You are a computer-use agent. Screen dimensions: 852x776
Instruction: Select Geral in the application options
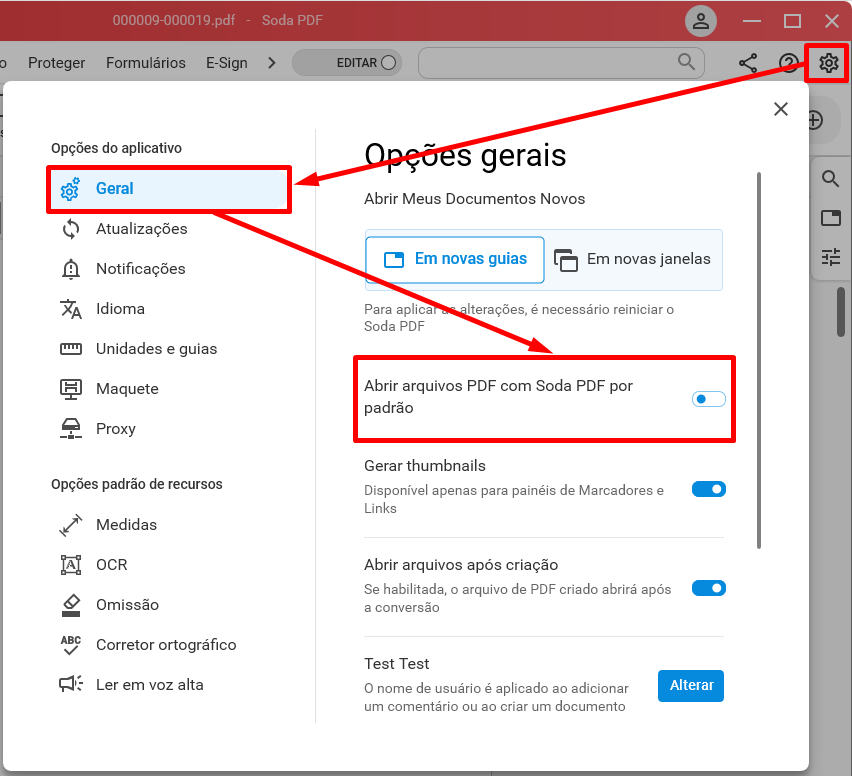pos(169,189)
